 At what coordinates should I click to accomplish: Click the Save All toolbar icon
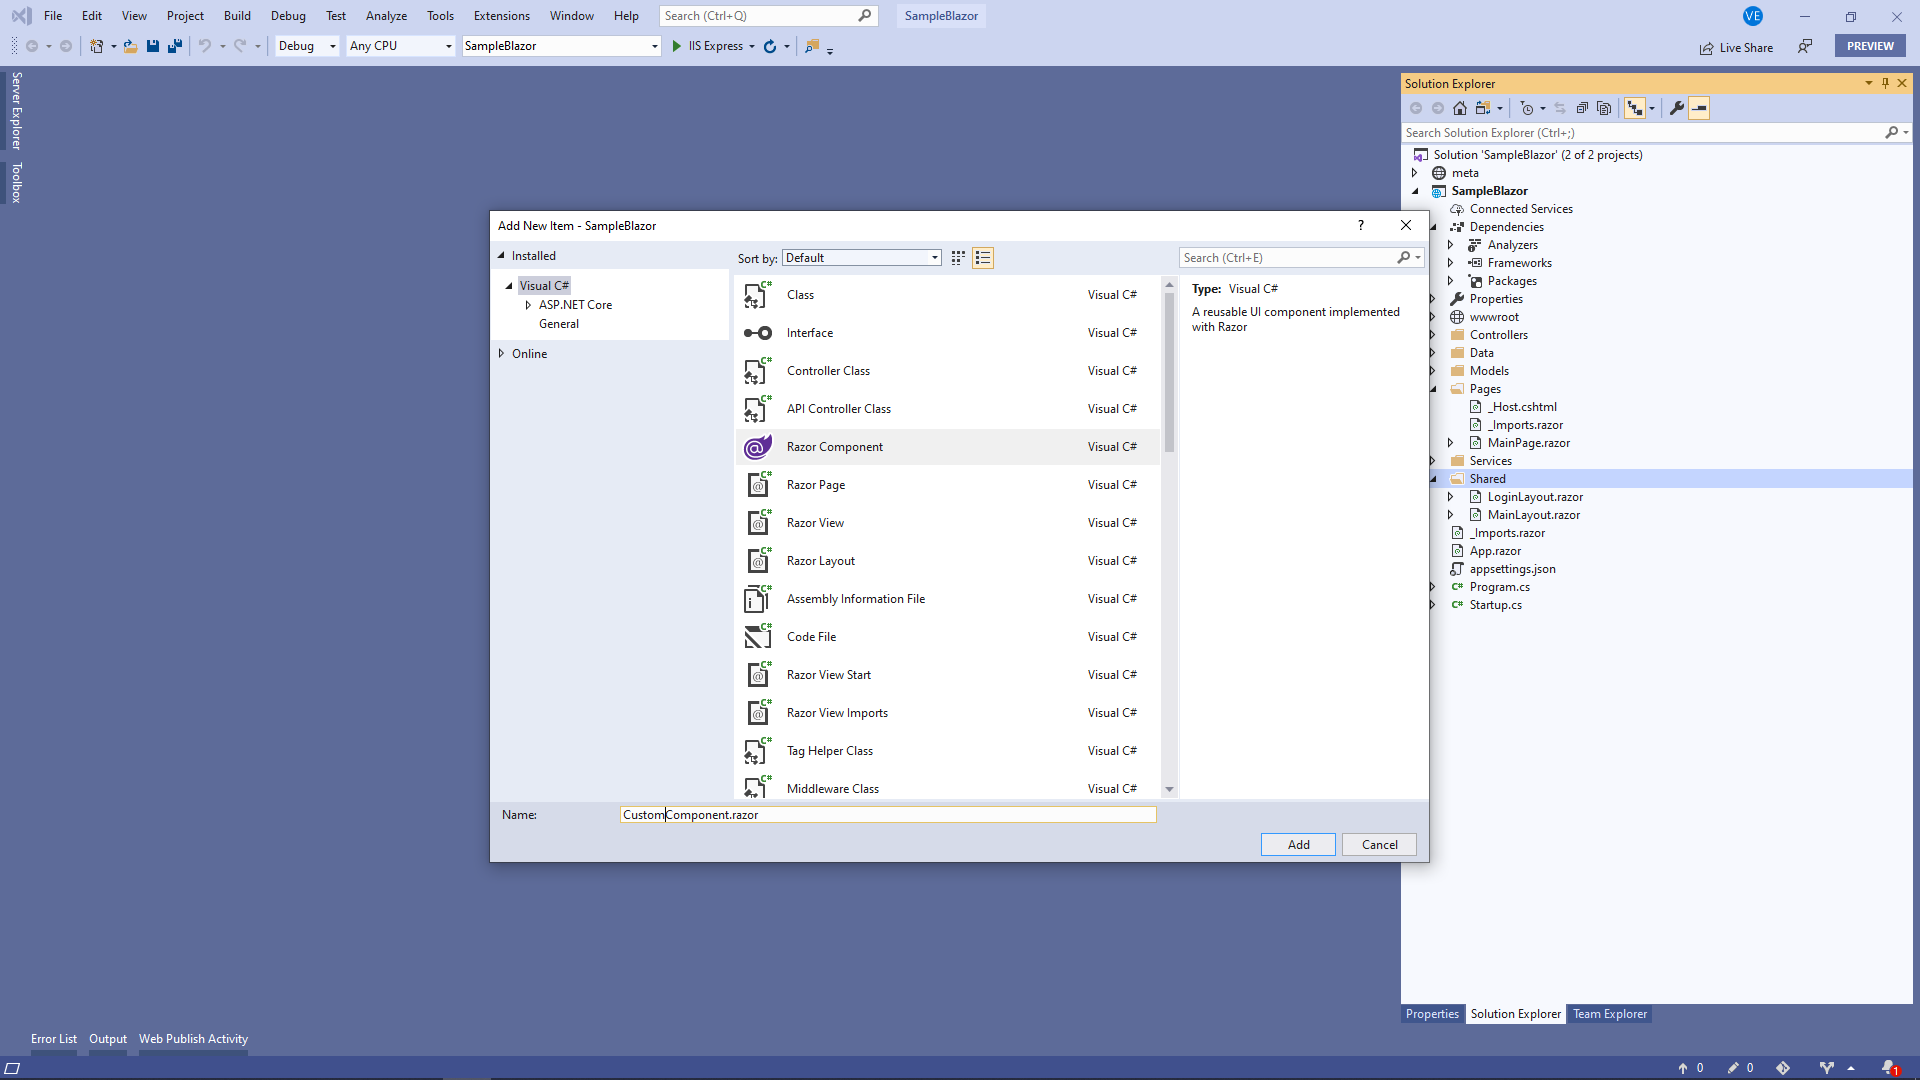click(x=175, y=46)
